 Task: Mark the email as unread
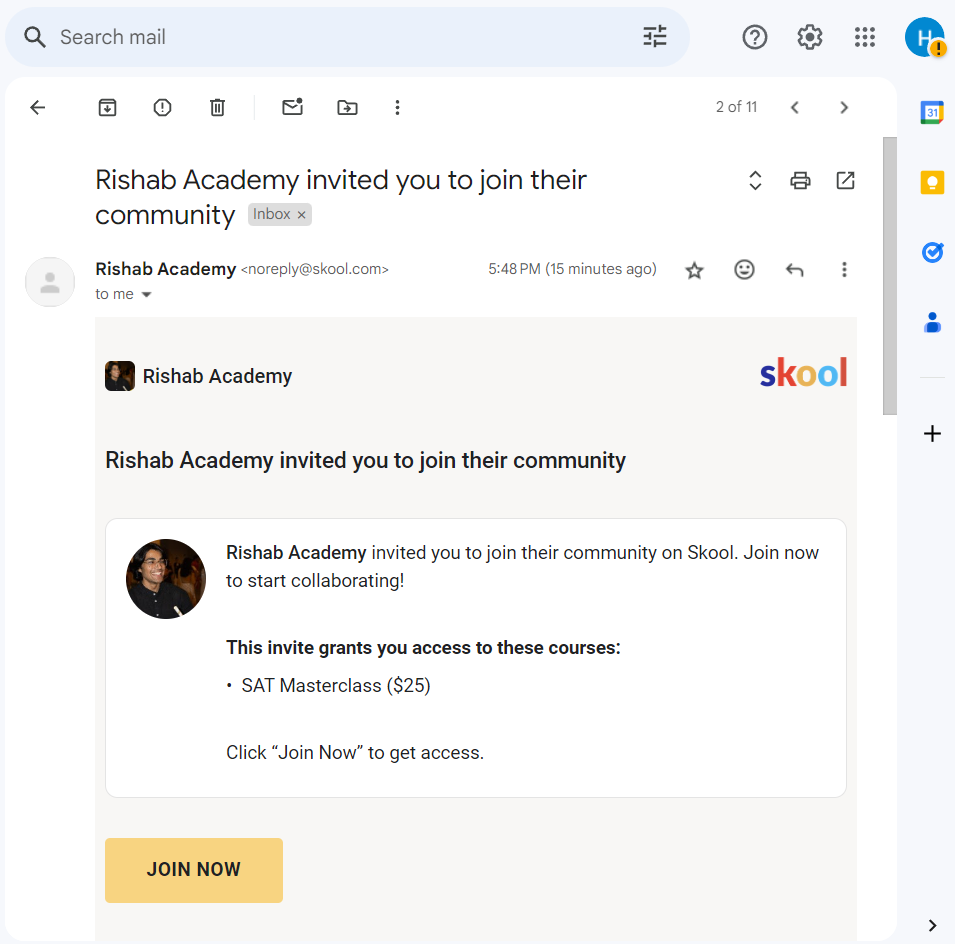pyautogui.click(x=292, y=107)
